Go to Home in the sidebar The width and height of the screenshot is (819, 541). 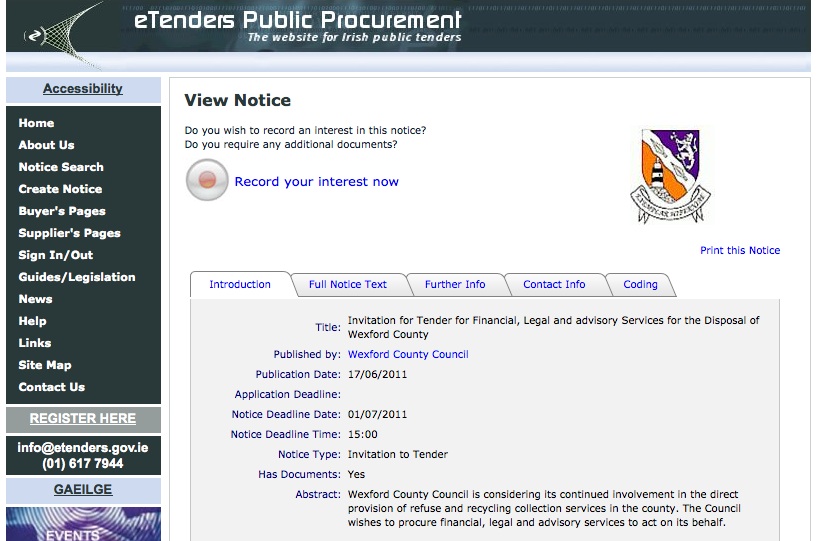[x=36, y=123]
